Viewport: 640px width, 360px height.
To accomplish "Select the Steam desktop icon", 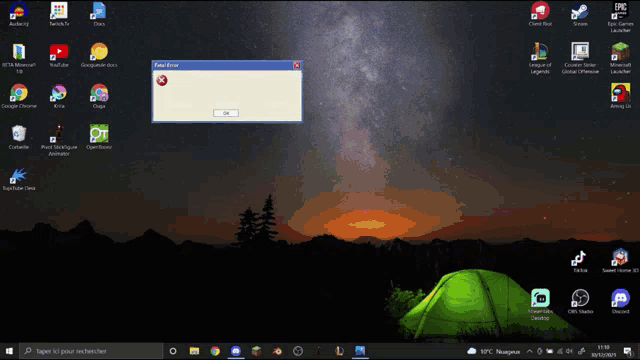I will pos(580,14).
